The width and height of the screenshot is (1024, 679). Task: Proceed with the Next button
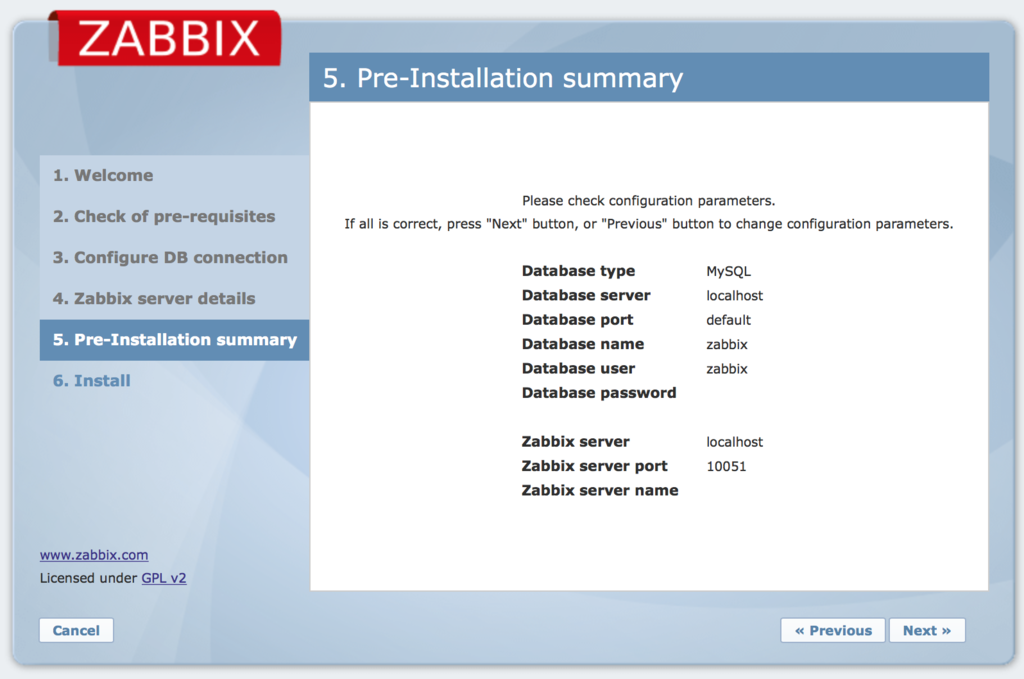(927, 631)
